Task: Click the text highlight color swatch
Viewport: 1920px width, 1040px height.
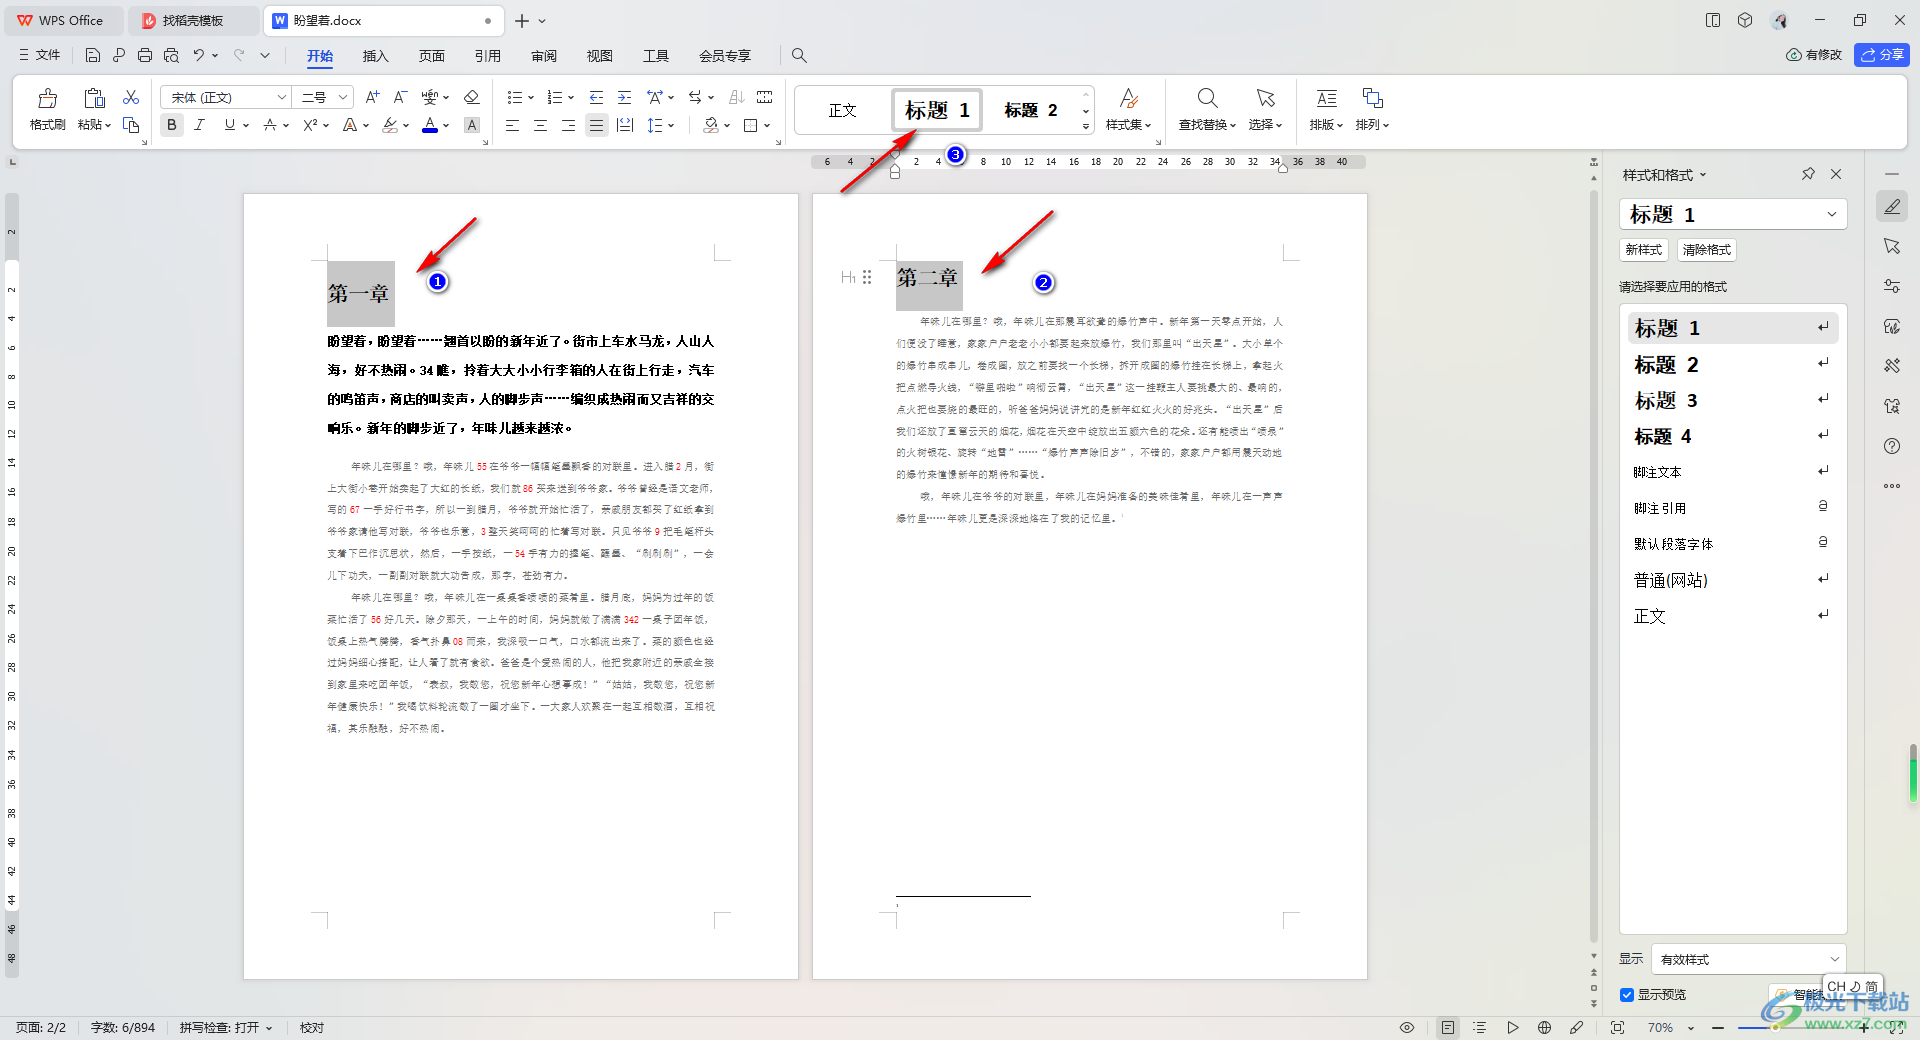Action: (390, 125)
